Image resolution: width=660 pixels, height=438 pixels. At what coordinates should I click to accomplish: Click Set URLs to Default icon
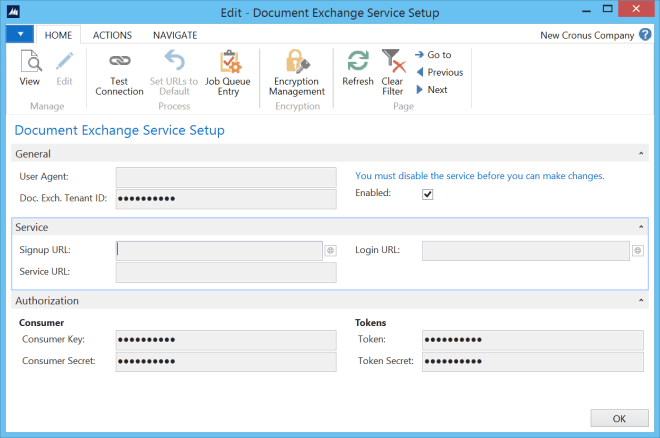[x=174, y=61]
